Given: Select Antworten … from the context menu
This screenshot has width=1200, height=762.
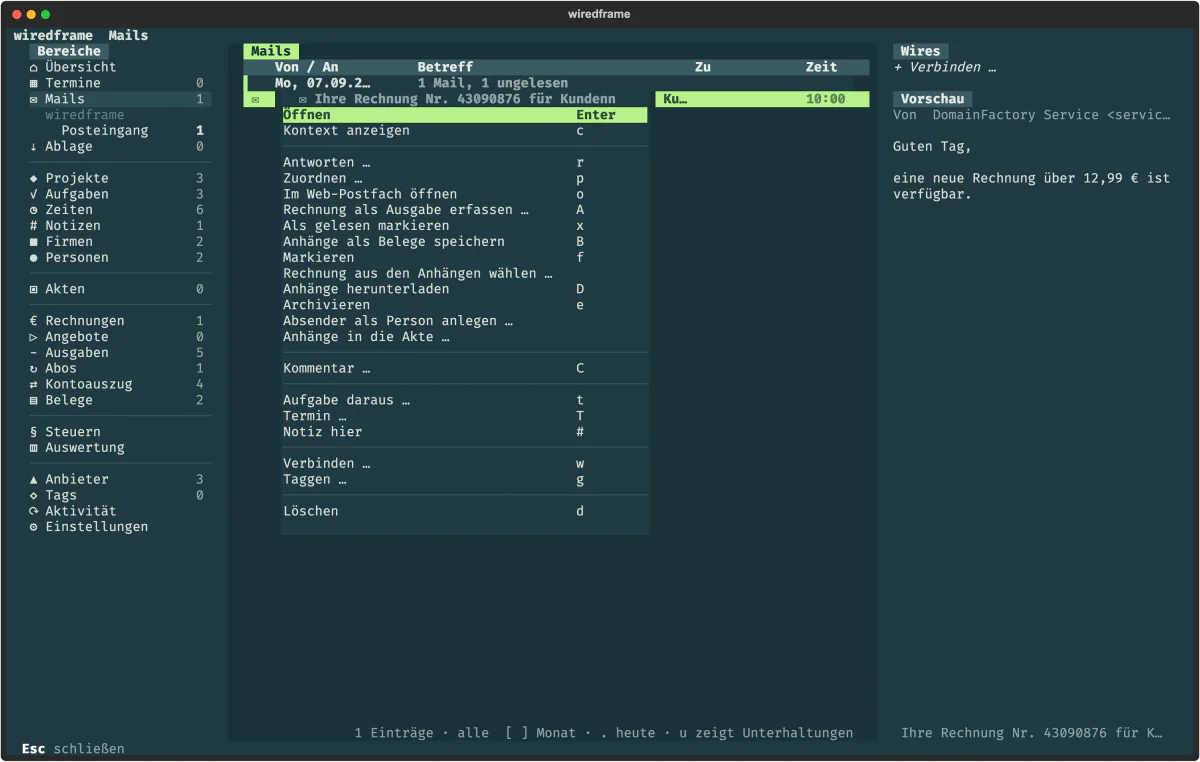Looking at the screenshot, I should pos(465,162).
